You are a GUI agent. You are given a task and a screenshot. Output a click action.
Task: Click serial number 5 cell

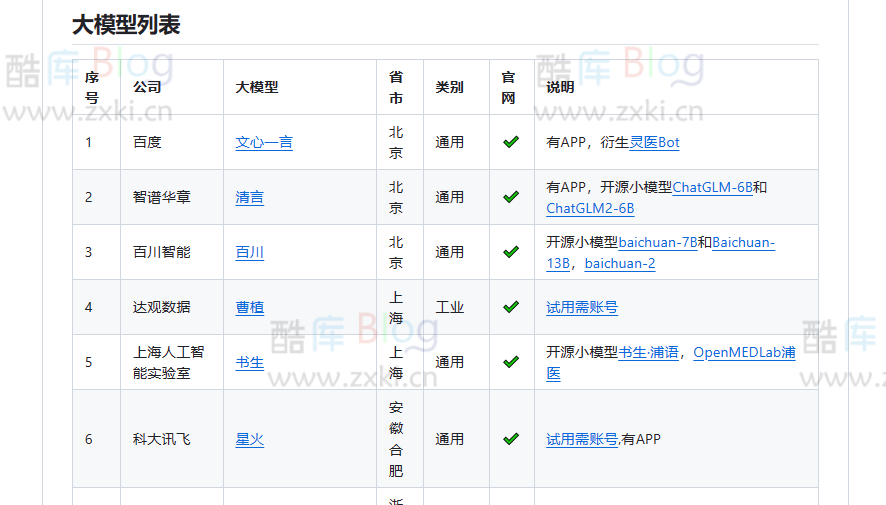[96, 362]
